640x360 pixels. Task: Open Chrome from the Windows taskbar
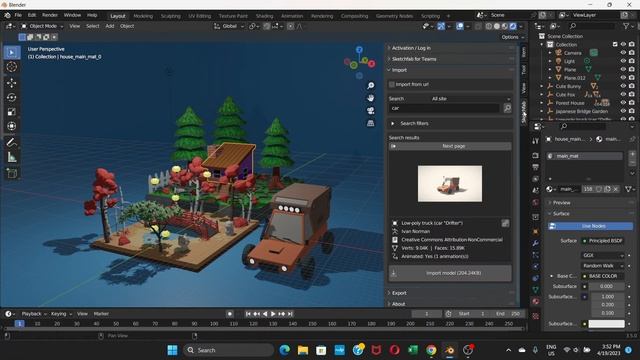[431, 350]
